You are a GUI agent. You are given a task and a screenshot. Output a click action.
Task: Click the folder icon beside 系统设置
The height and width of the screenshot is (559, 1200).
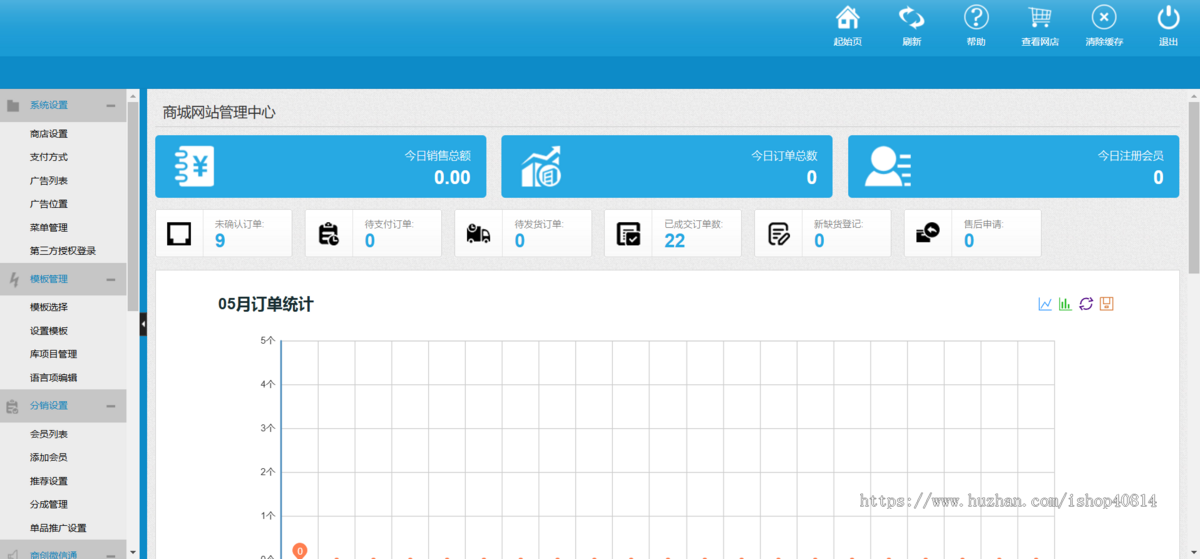pos(13,105)
